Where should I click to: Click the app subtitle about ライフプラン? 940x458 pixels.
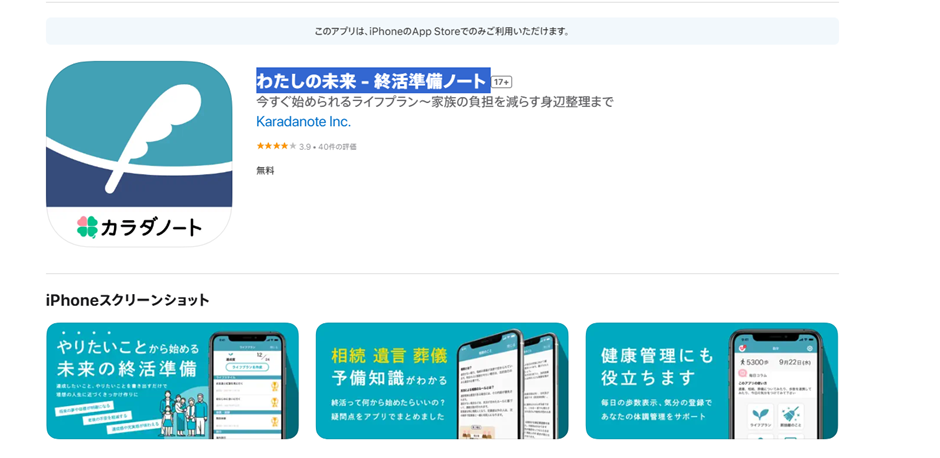(434, 102)
